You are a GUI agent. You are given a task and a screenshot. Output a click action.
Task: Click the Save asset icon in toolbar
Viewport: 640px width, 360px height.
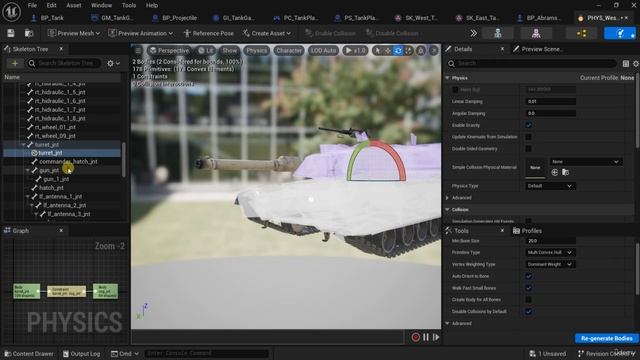pos(11,33)
